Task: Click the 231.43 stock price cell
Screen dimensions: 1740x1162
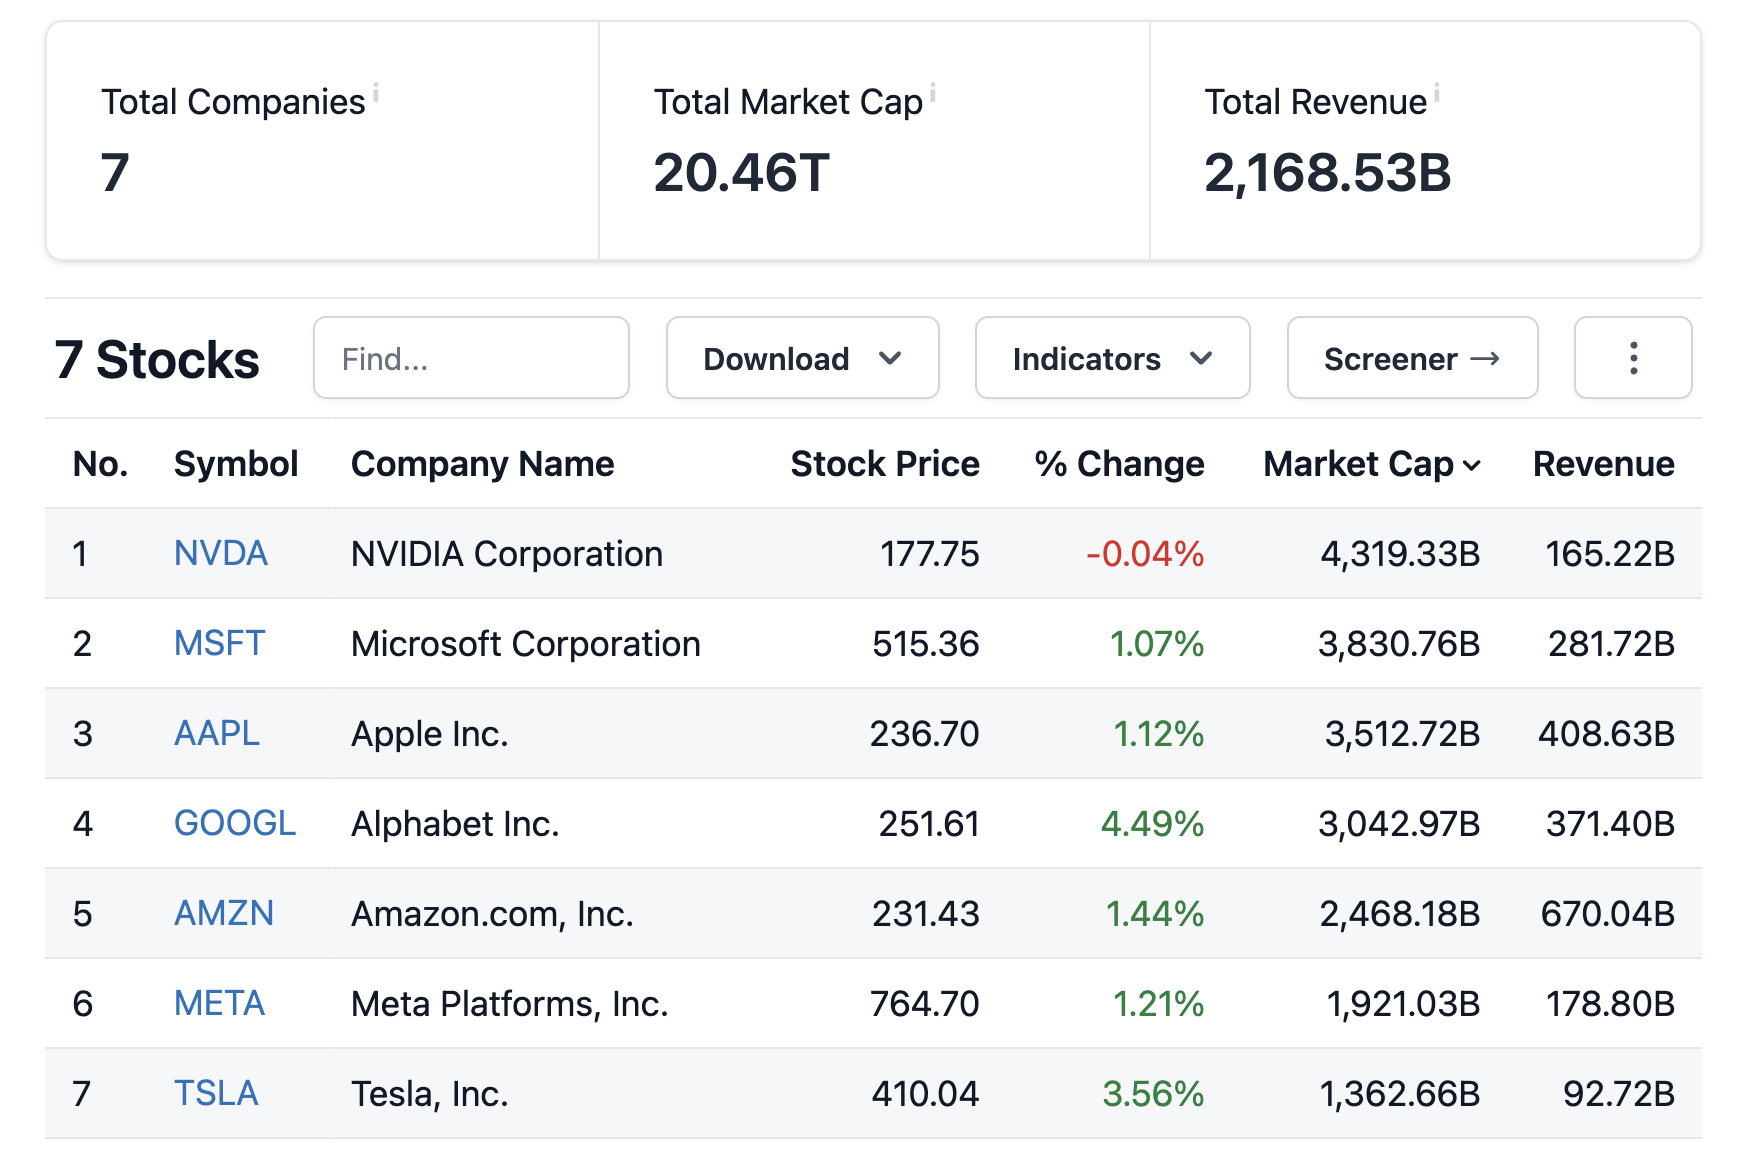Action: [x=925, y=913]
